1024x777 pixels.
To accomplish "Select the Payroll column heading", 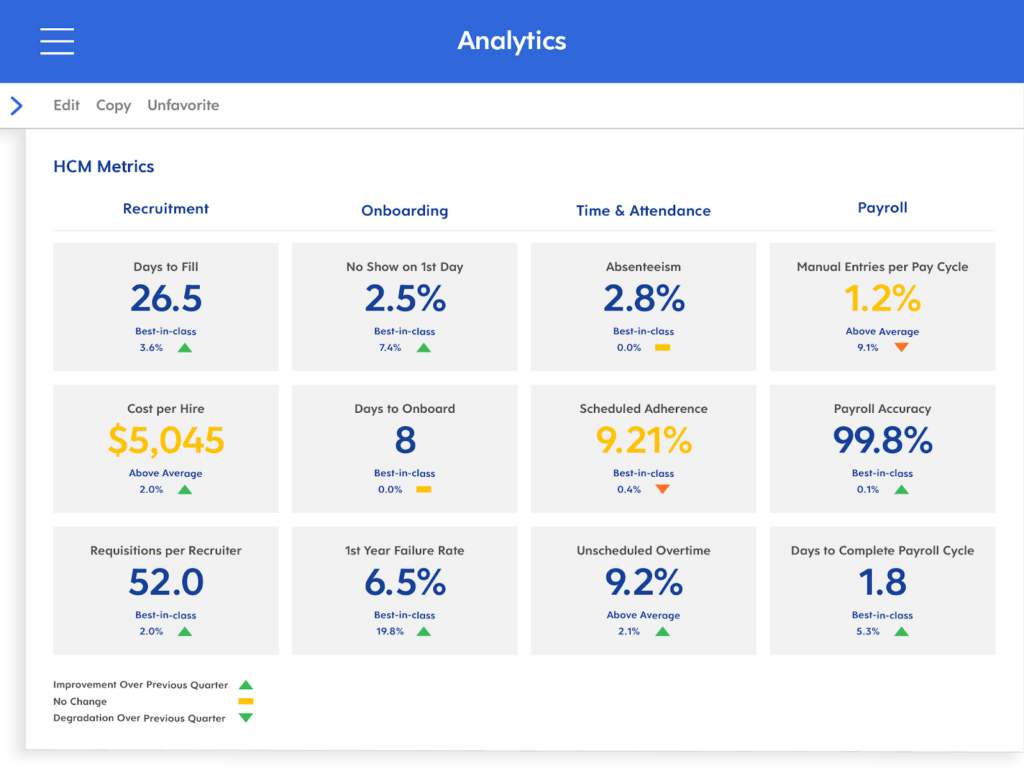I will (882, 208).
